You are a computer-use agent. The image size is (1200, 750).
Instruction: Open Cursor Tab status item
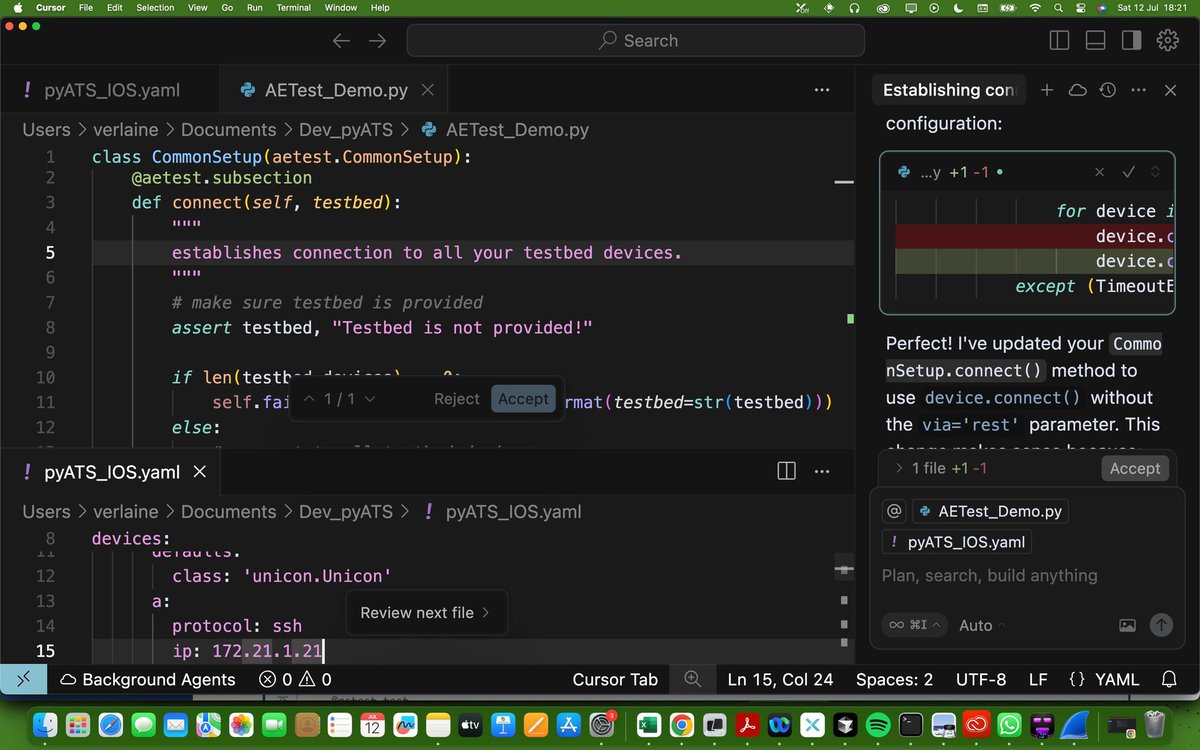click(615, 679)
